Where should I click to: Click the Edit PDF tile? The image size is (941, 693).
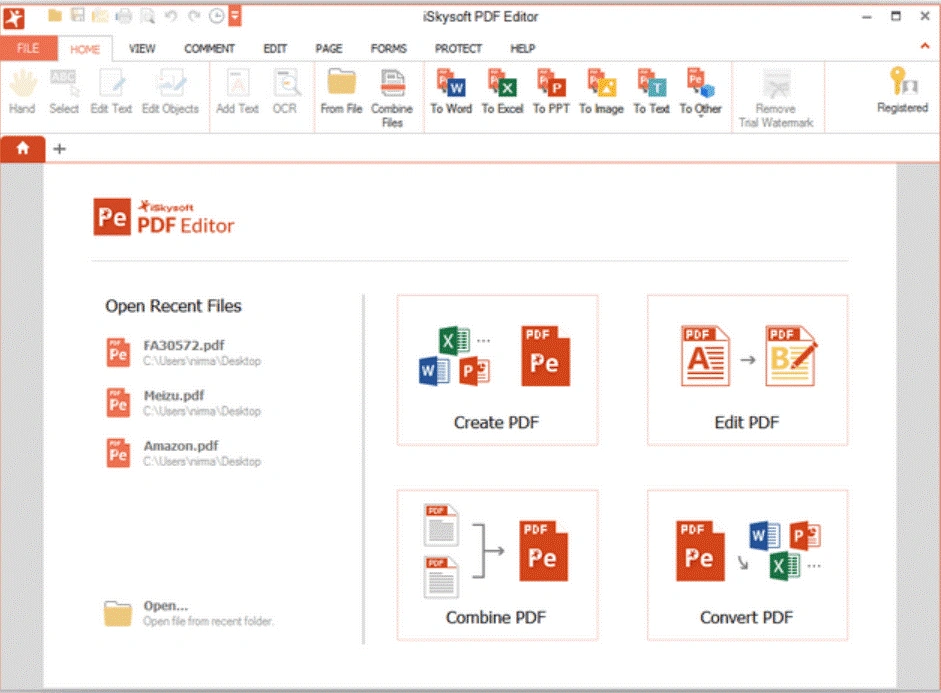click(x=747, y=370)
